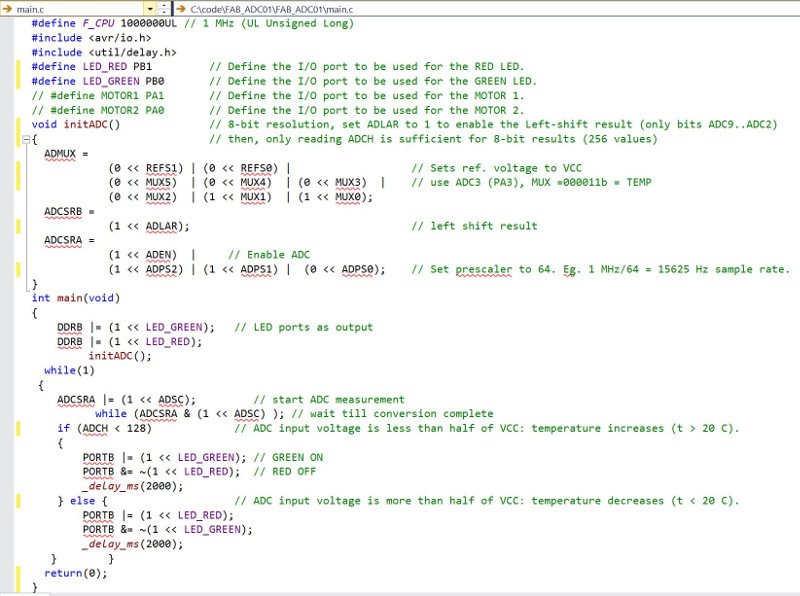This screenshot has height=596, width=800.
Task: Click the 'GREEN ON' comment
Action: click(288, 457)
